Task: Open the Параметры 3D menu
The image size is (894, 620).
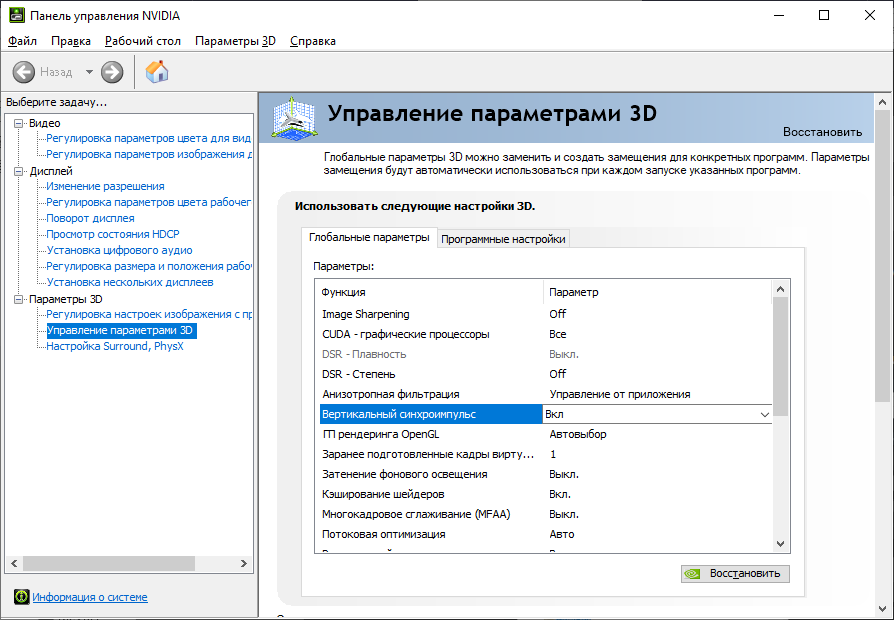Action: [x=235, y=41]
